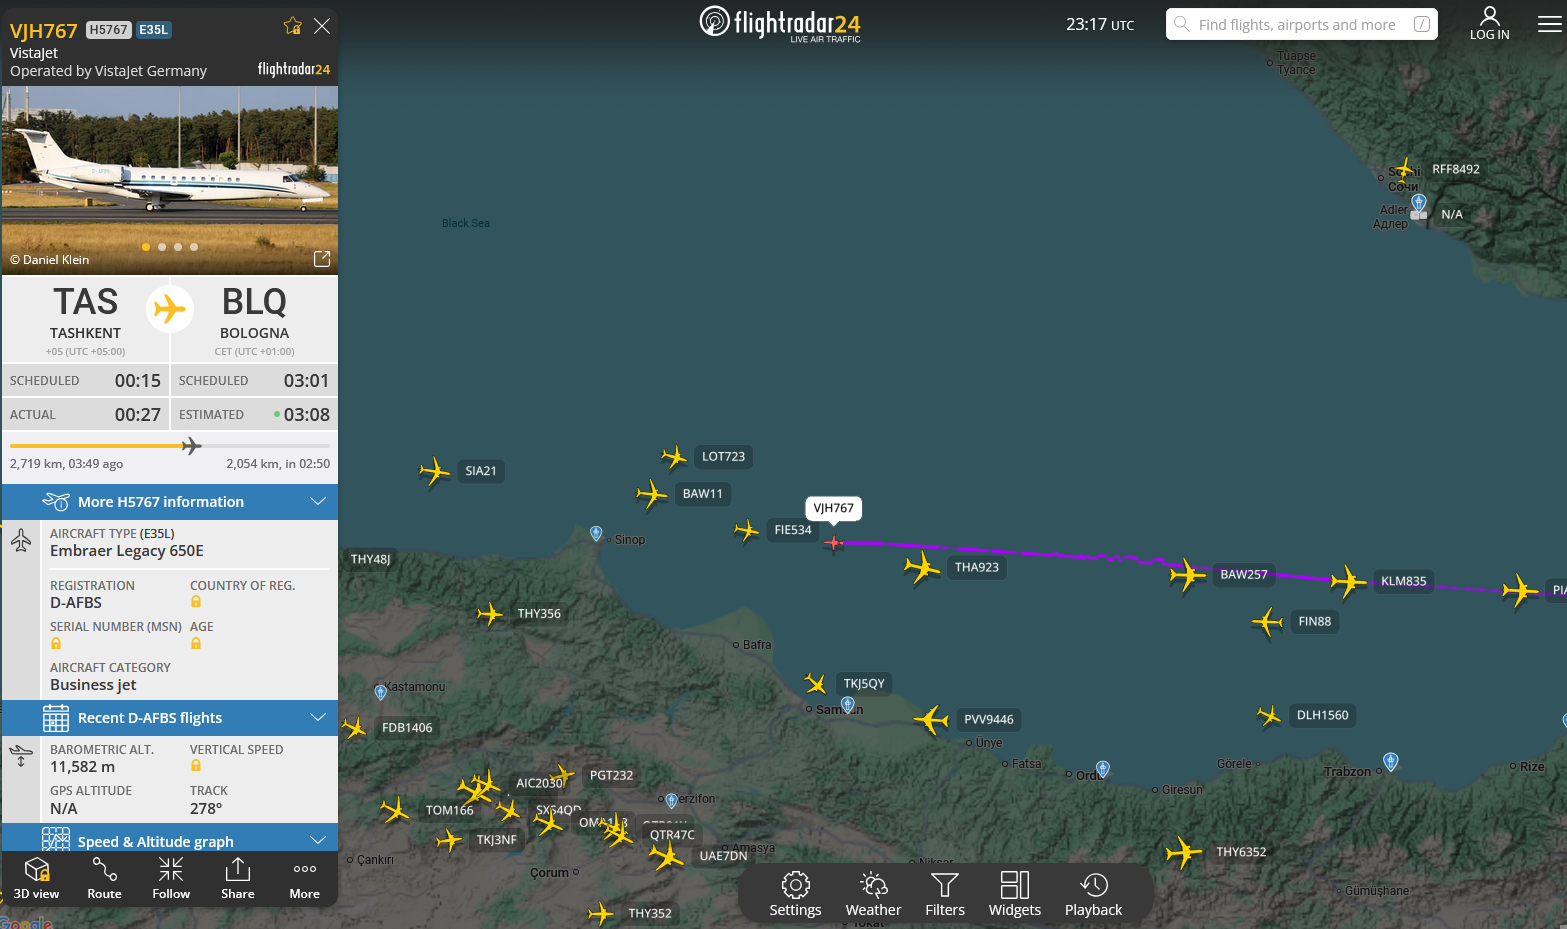Add VJH767 to favorites with star icon
The height and width of the screenshot is (929, 1567).
[292, 26]
